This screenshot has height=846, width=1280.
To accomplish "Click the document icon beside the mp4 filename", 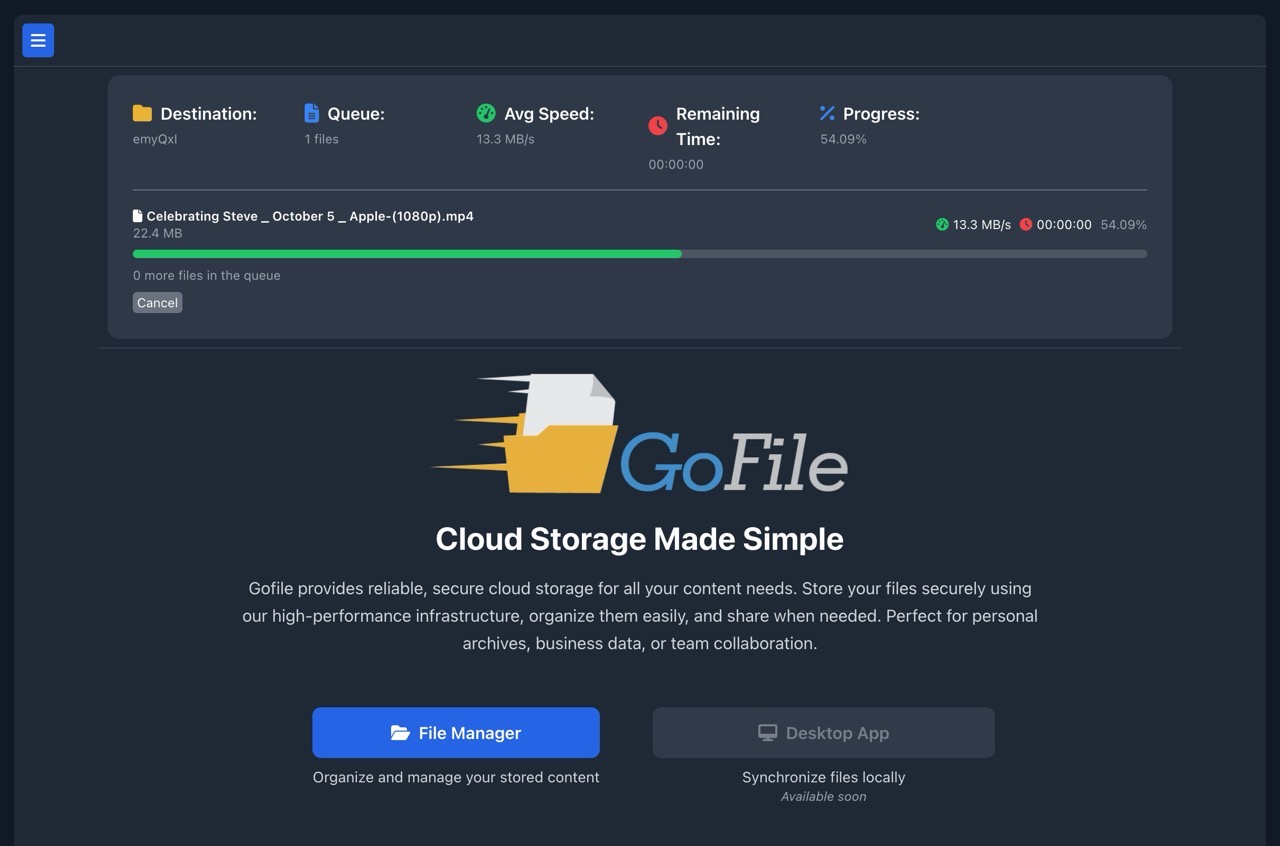I will [137, 215].
